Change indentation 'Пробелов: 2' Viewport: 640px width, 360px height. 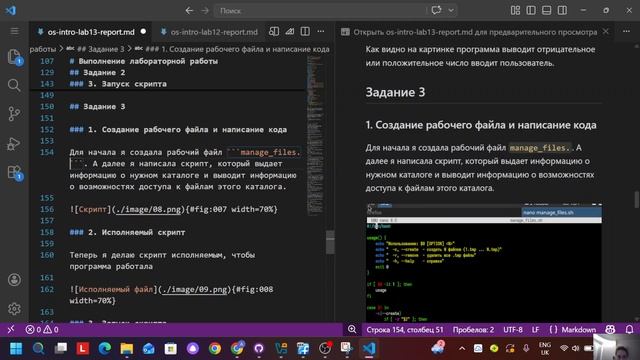pyautogui.click(x=473, y=329)
